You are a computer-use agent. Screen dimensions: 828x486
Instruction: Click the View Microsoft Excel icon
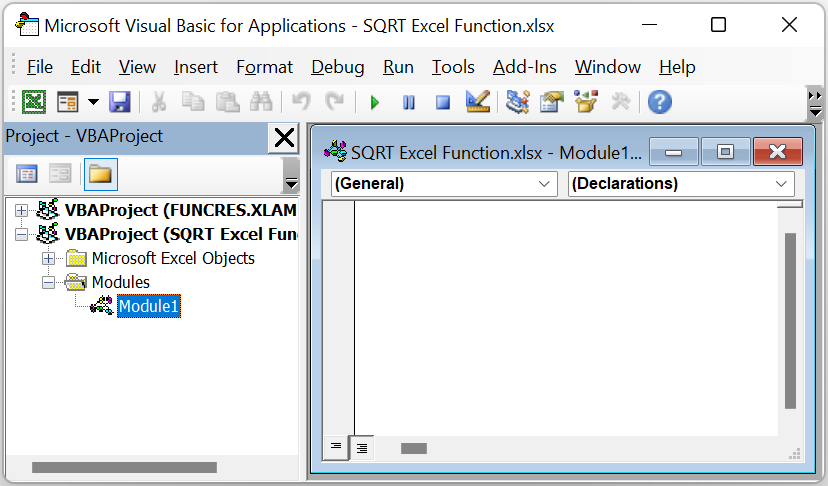coord(34,101)
